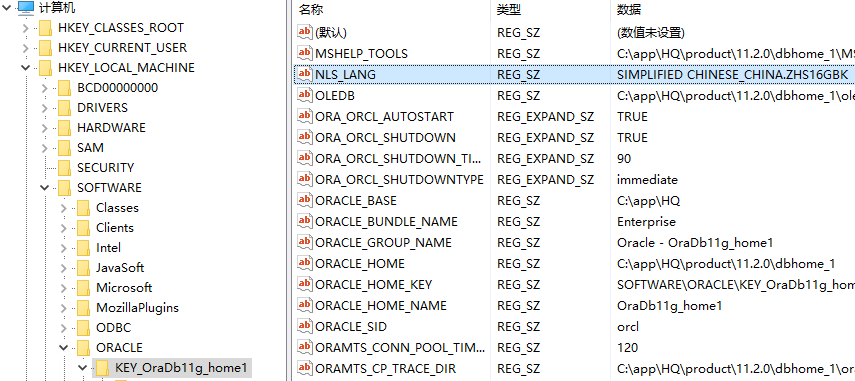The height and width of the screenshot is (381, 855).
Task: Click the 'C:\app\HQ' data for ORACLE_BASE
Action: [x=648, y=201]
